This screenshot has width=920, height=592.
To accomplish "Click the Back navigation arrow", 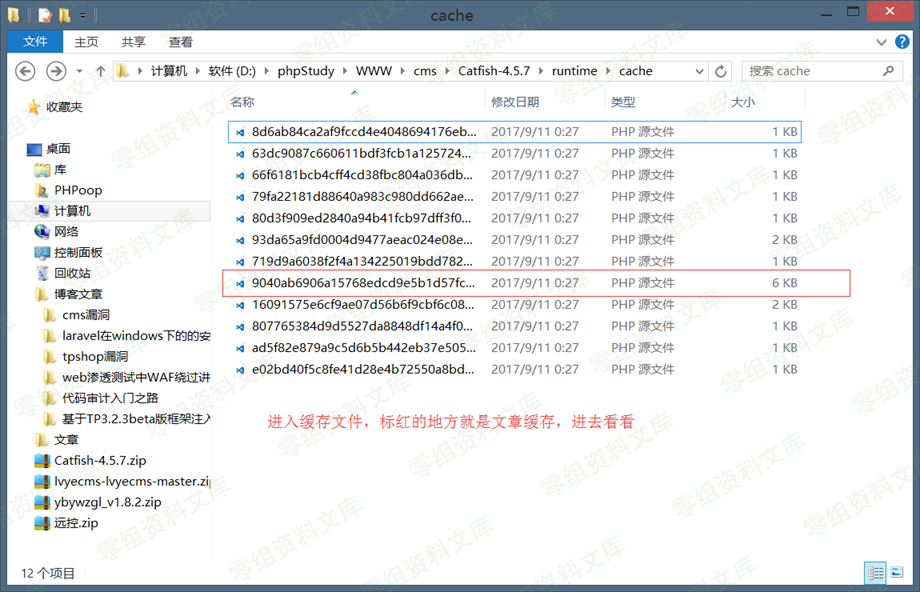I will click(x=25, y=71).
